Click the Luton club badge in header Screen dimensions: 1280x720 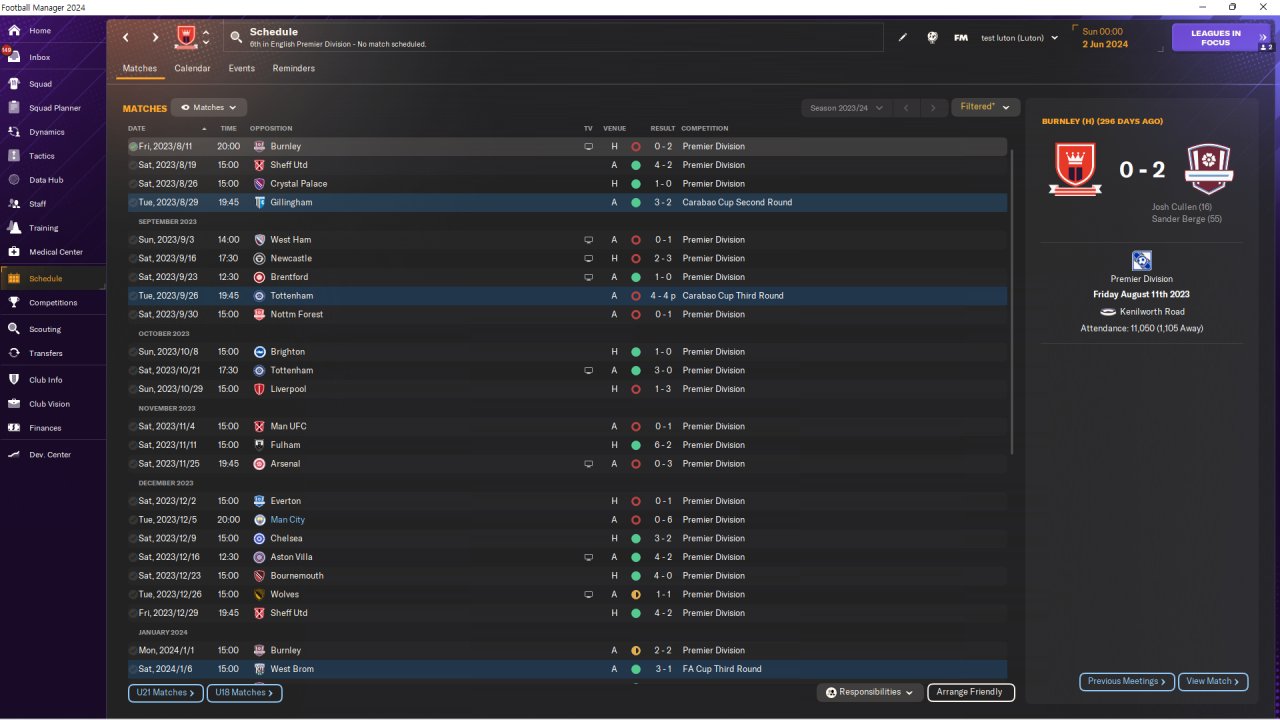(x=185, y=38)
